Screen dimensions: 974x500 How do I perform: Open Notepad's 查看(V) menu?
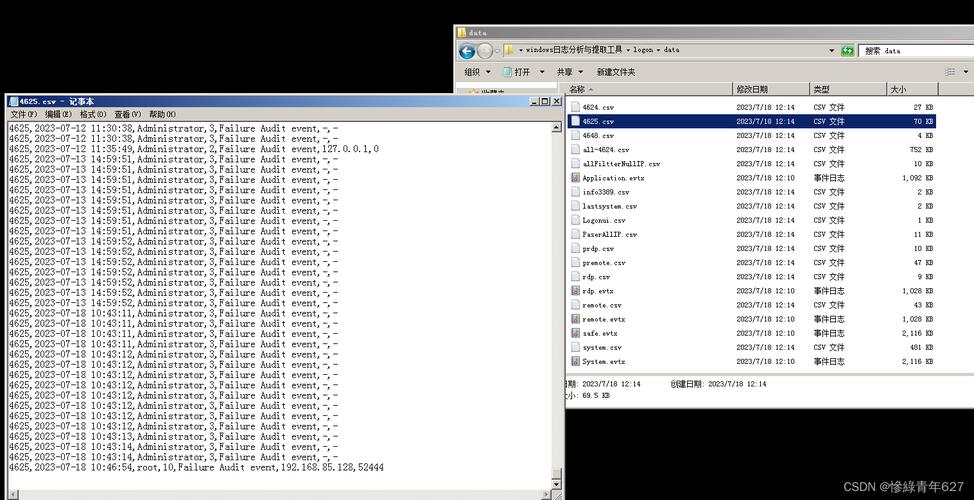click(x=127, y=114)
